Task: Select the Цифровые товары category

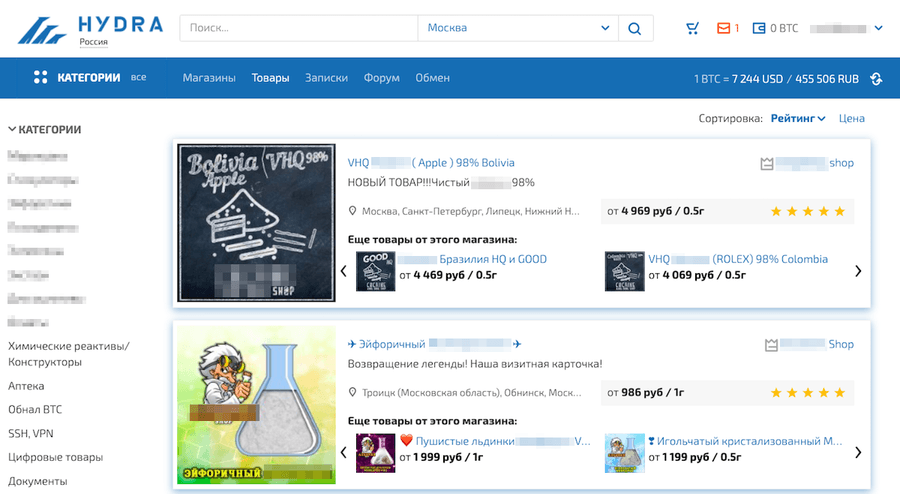Action: [56, 457]
